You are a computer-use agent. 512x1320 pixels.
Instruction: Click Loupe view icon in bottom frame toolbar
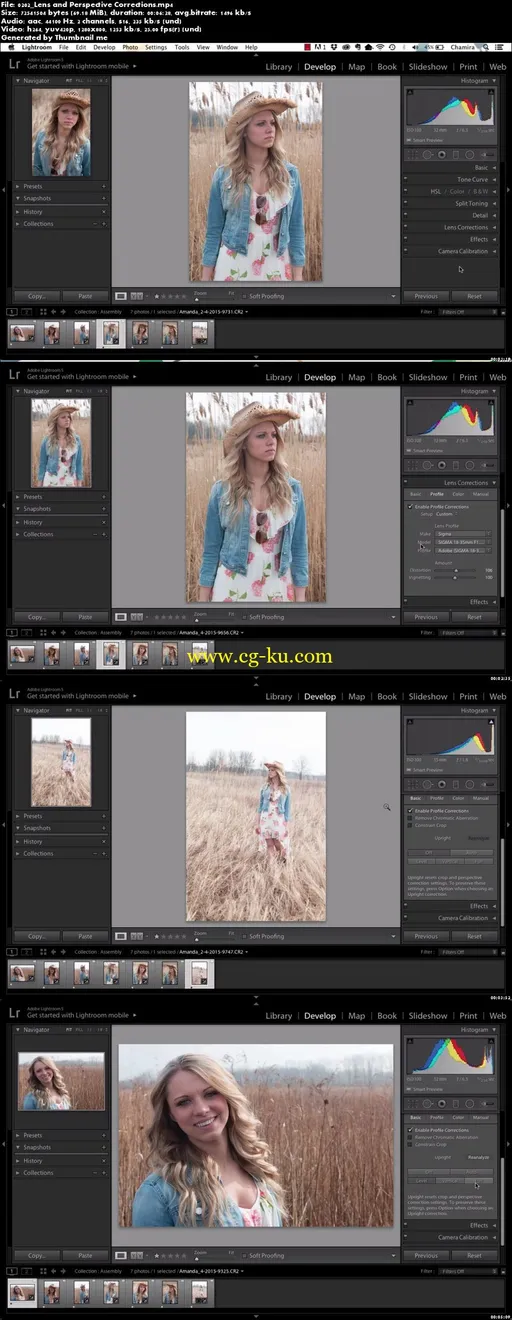[x=121, y=1255]
